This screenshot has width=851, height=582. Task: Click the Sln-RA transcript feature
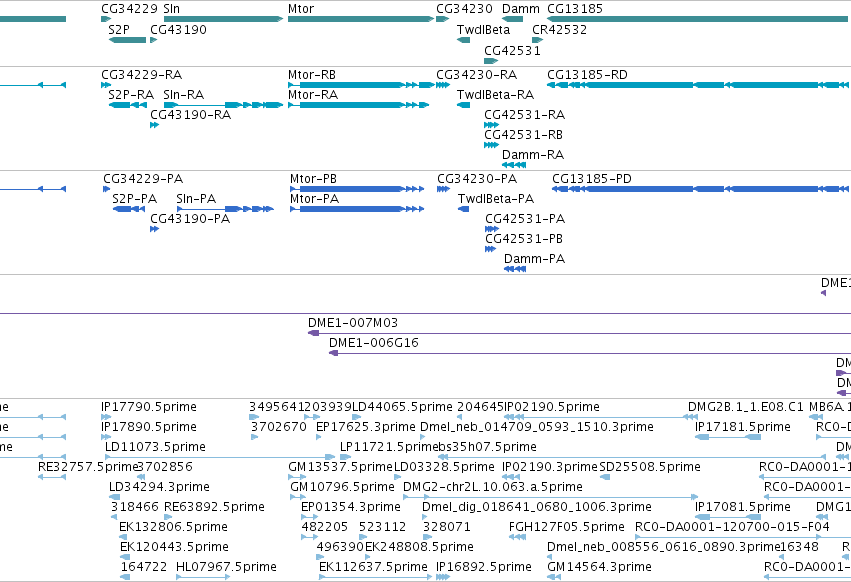click(224, 105)
